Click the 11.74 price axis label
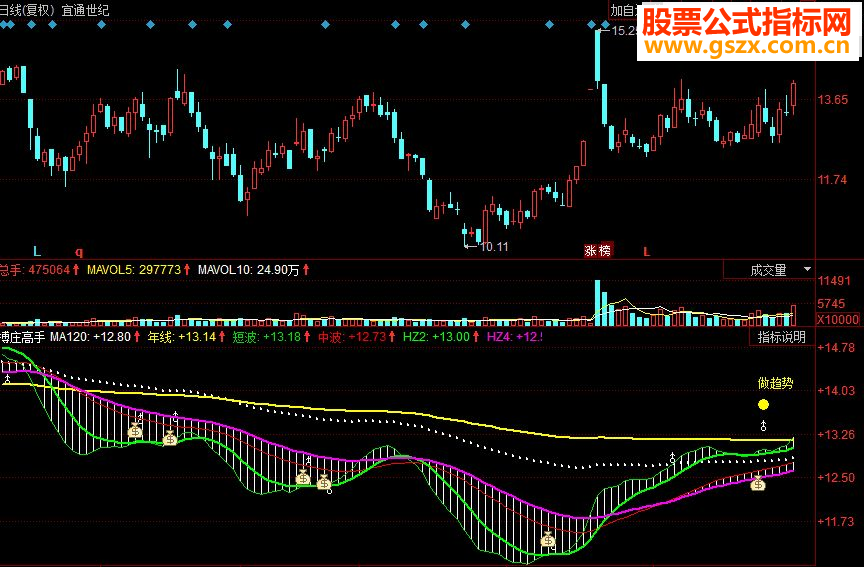 point(833,180)
